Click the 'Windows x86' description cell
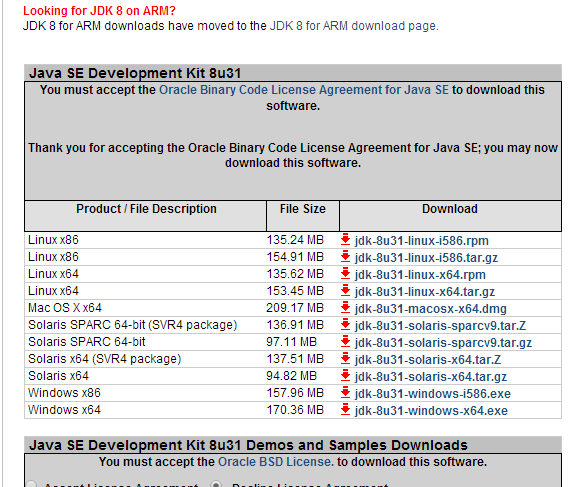Screen dimensions: 580x487 [64, 393]
